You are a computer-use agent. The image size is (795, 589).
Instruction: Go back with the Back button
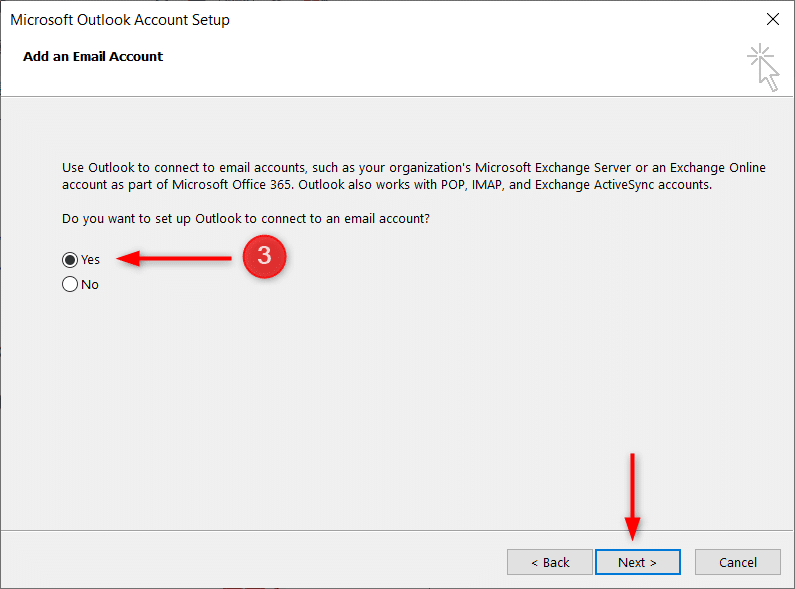click(549, 562)
